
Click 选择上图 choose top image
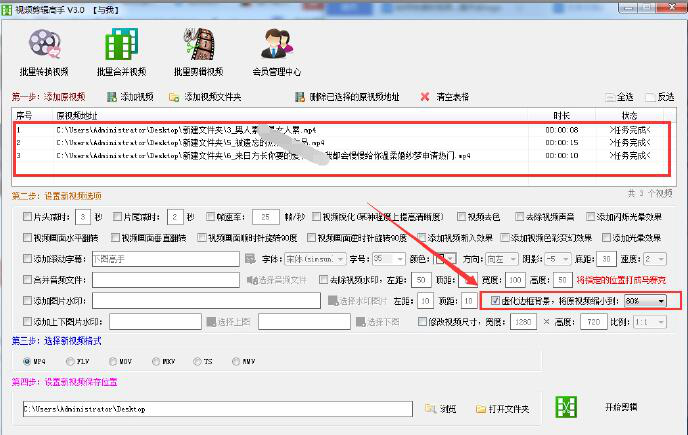(228, 322)
